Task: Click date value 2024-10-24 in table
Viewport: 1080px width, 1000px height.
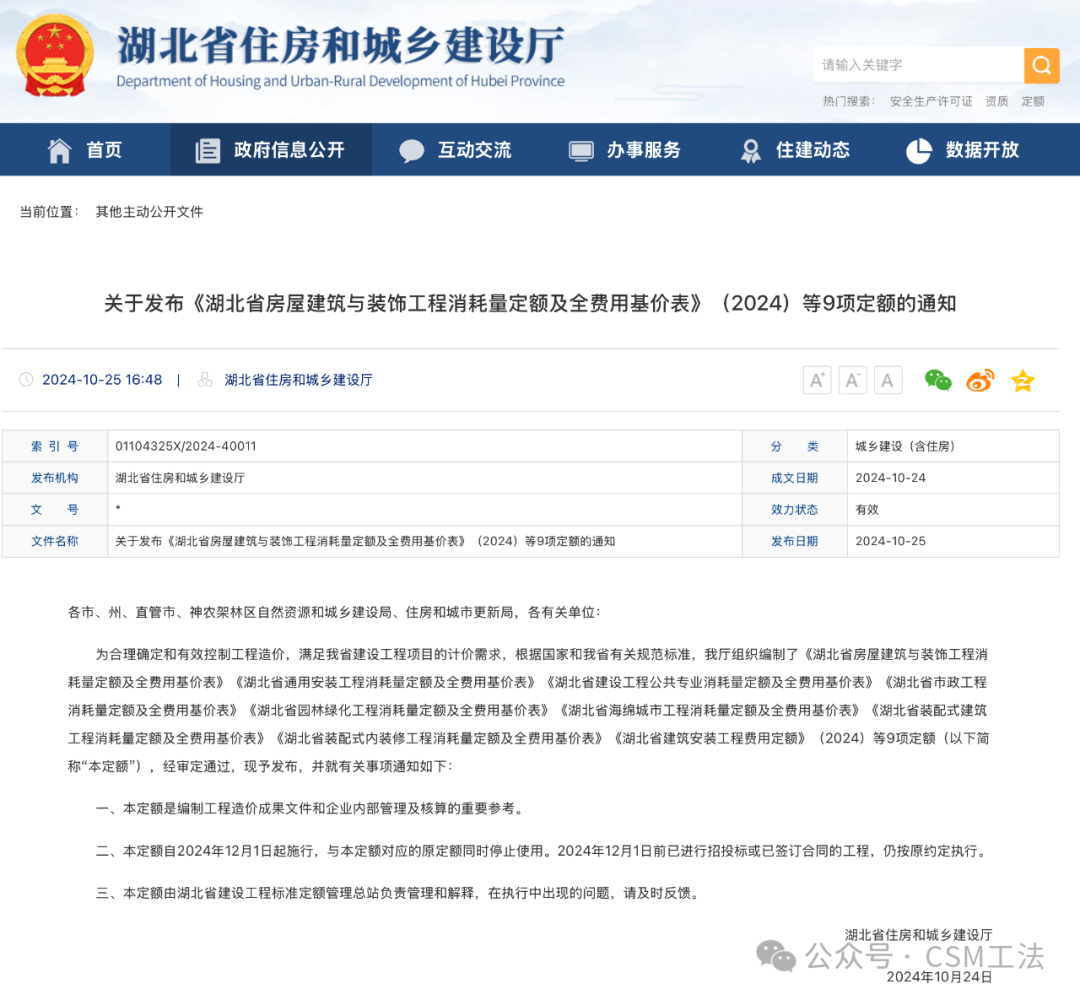Action: pos(891,478)
